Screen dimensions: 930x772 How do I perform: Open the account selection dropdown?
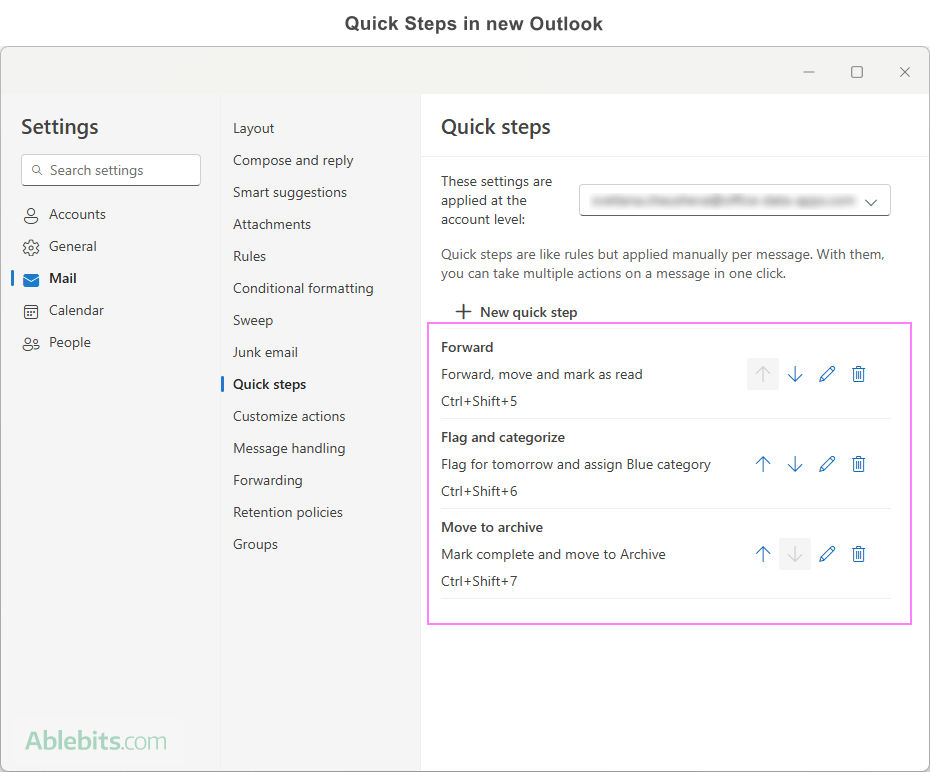734,200
